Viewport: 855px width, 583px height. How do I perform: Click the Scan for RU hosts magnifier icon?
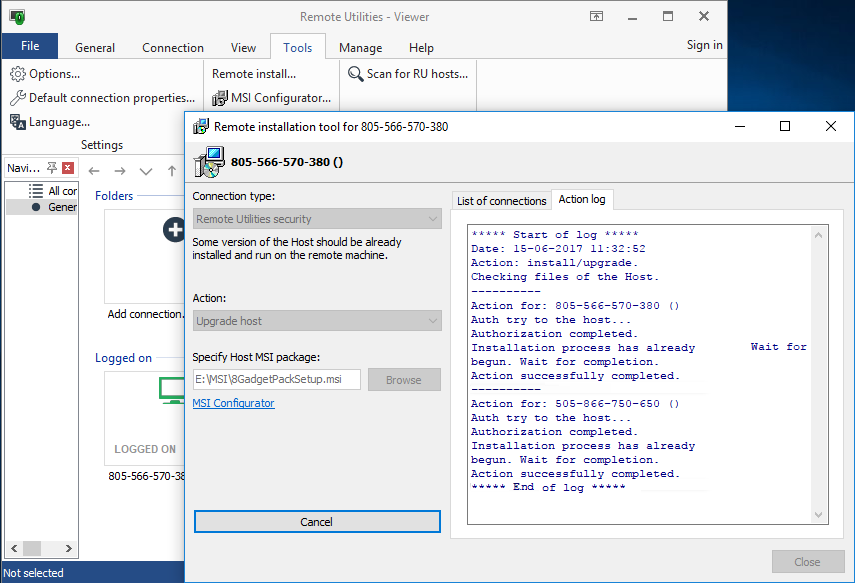[x=356, y=74]
